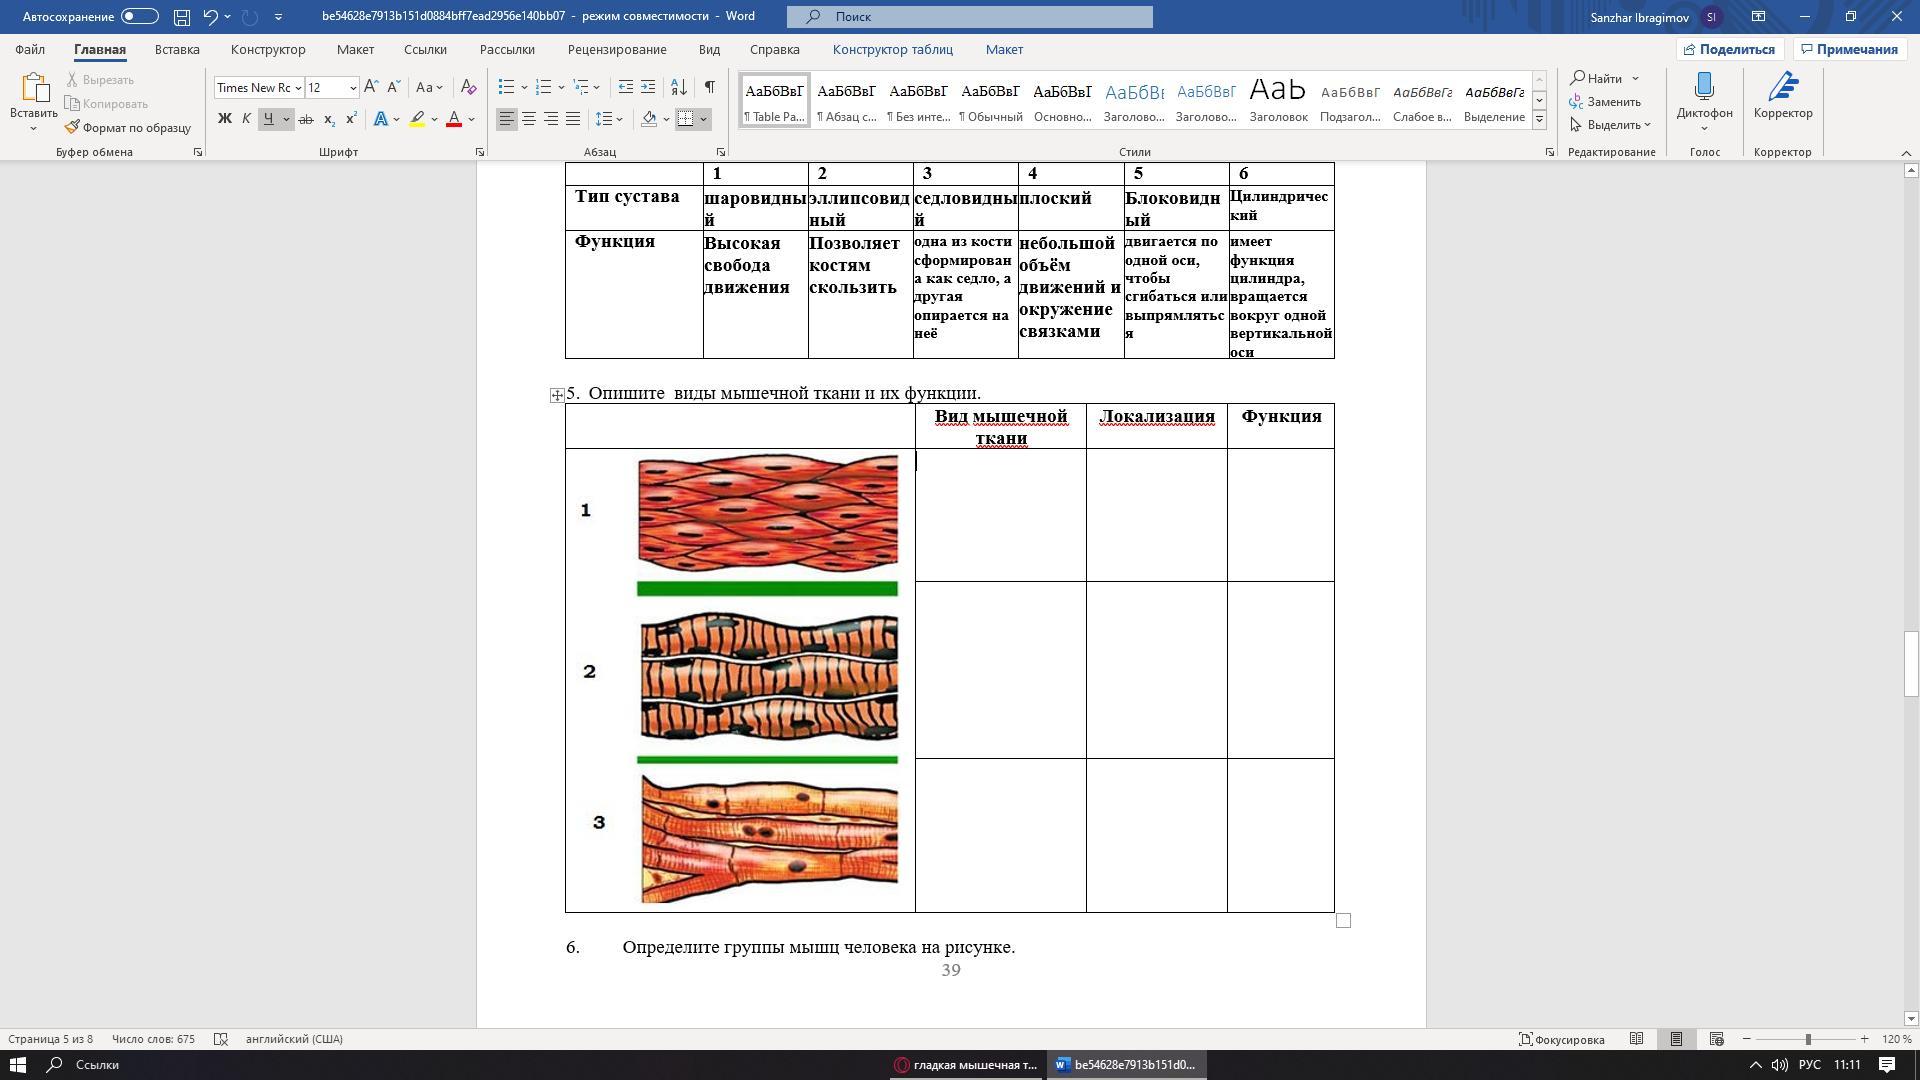Toggle strikethrough text formatting
This screenshot has height=1080, width=1920.
click(306, 119)
